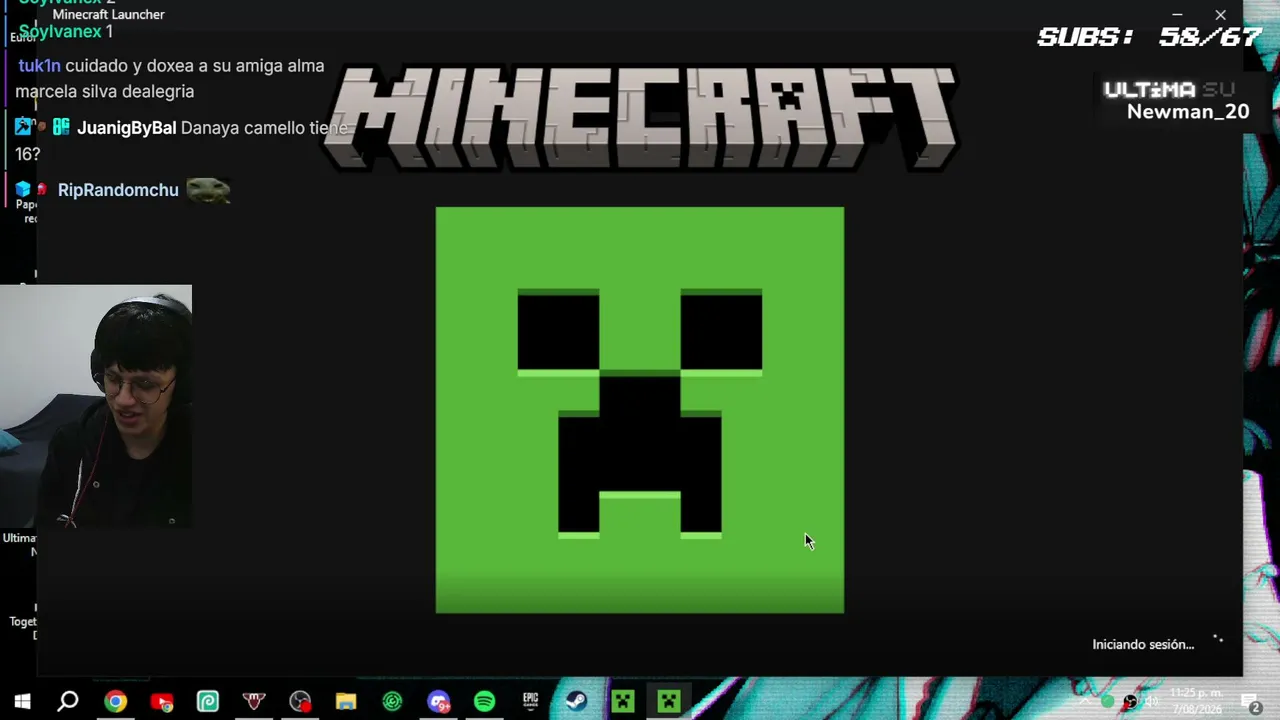This screenshot has height=720, width=1280.
Task: Click the 'Iniciando sesión...' status text
Action: 1143,645
